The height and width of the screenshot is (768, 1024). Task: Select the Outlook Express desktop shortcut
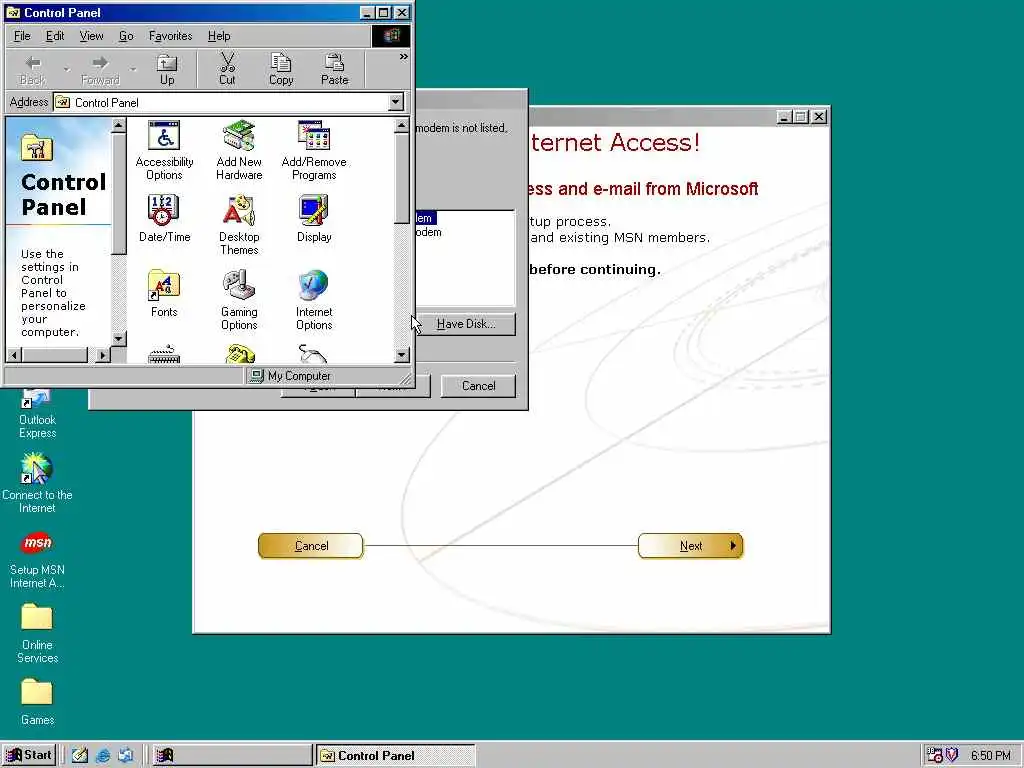[37, 415]
